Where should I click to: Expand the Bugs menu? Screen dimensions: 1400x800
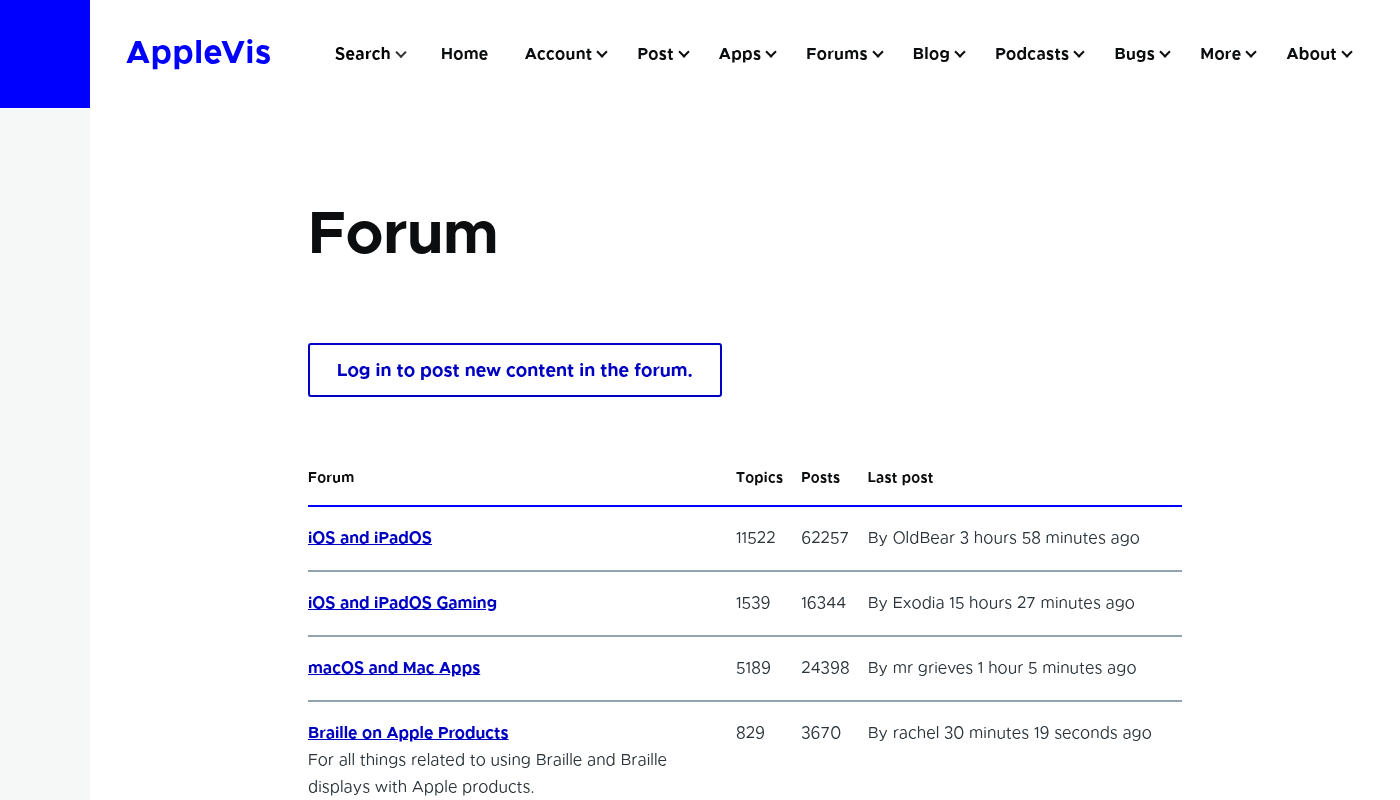[x=1142, y=54]
